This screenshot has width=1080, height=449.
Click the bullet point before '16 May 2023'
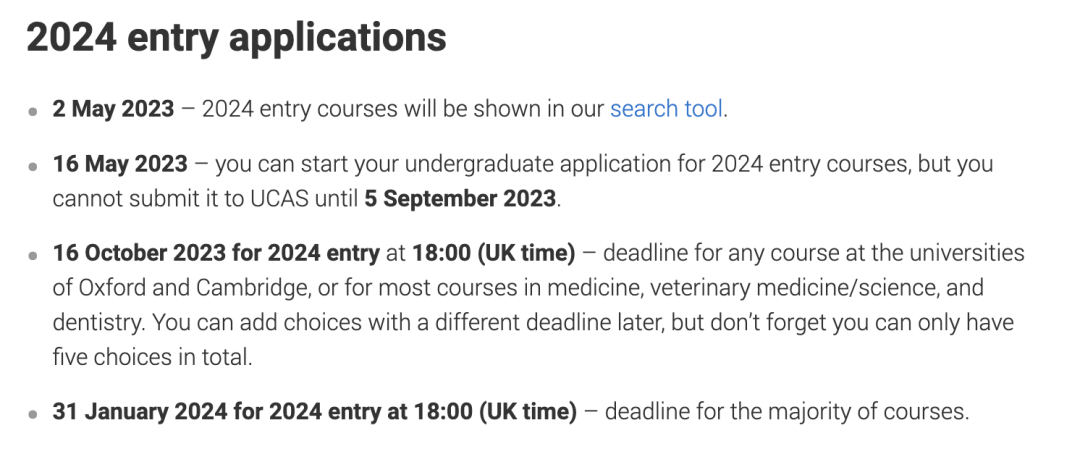tap(34, 166)
